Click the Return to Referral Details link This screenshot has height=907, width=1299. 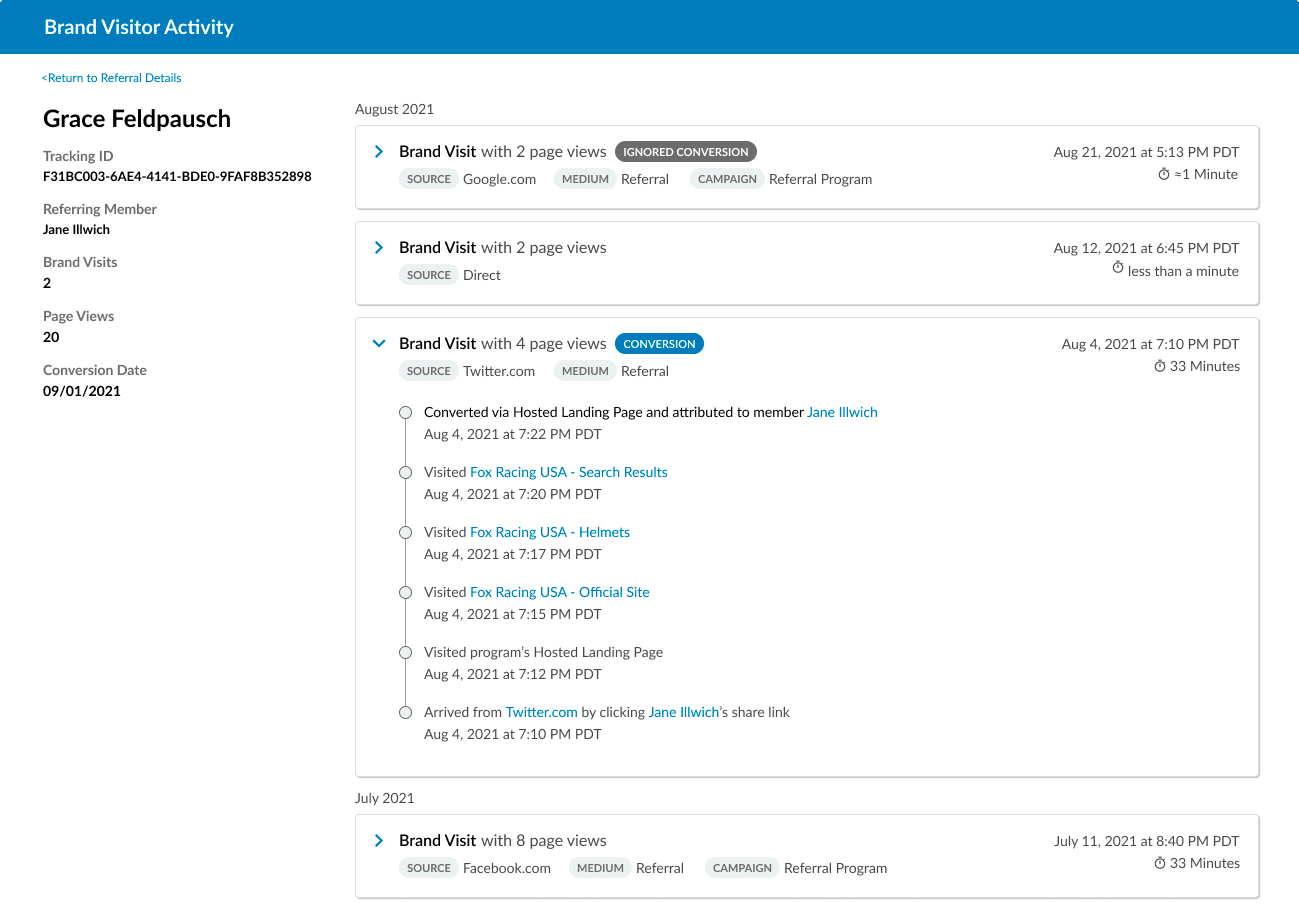pos(111,78)
